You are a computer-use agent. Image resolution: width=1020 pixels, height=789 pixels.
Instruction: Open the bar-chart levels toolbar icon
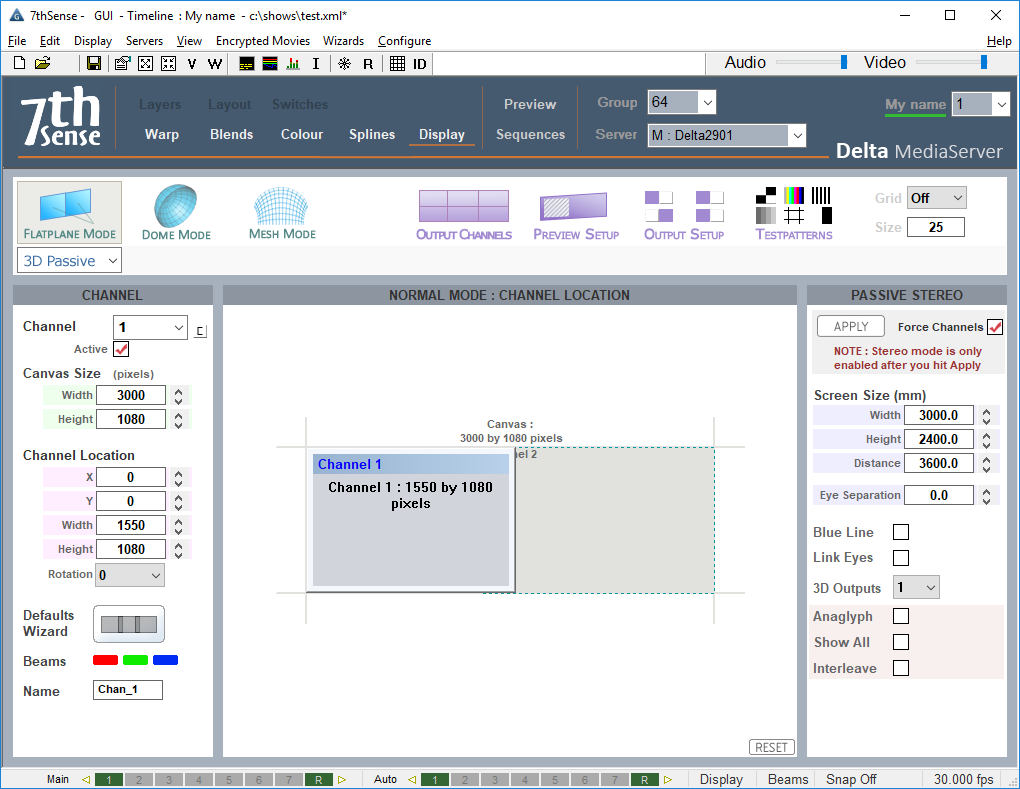(x=293, y=64)
